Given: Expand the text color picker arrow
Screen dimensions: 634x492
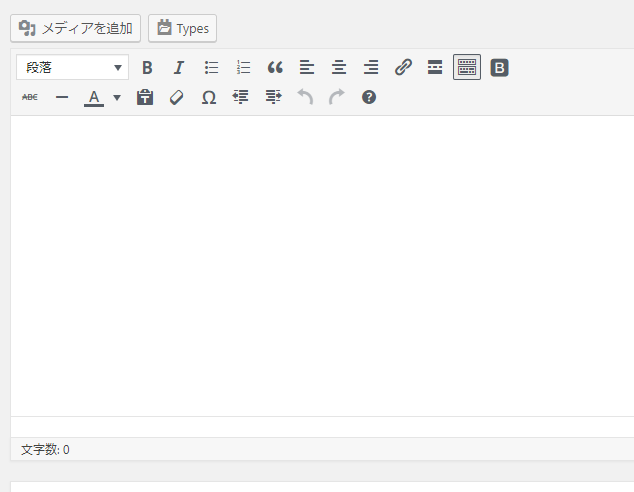Looking at the screenshot, I should point(117,98).
